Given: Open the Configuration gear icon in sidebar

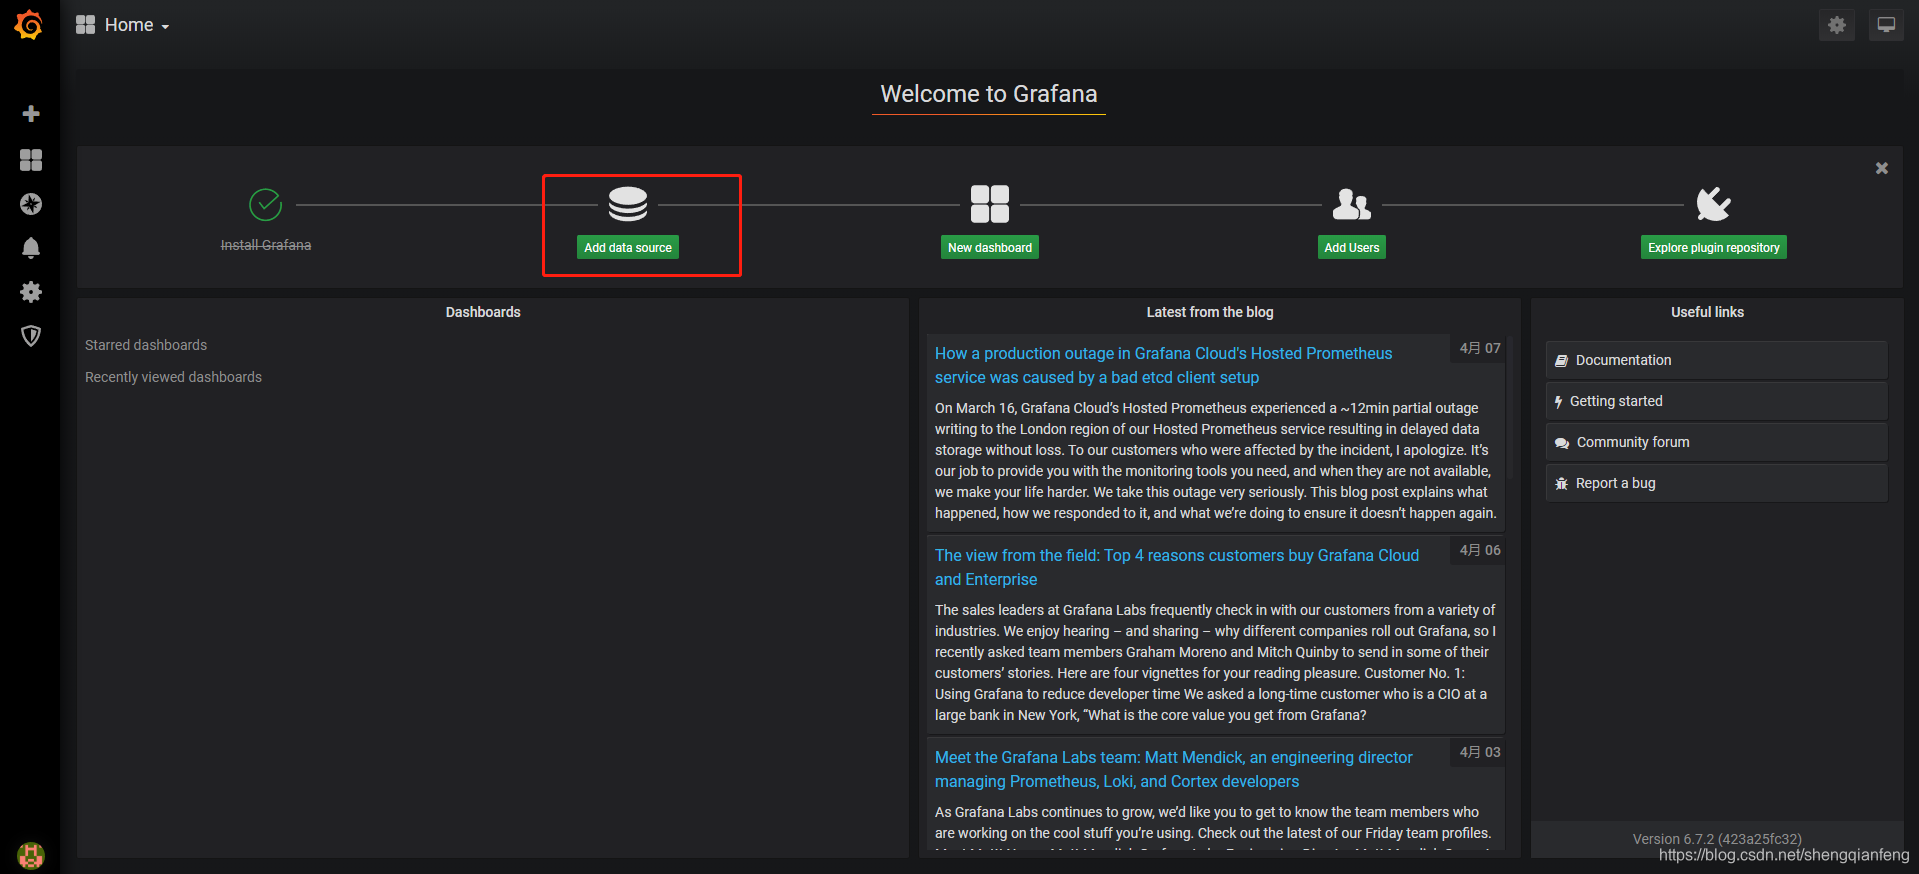Looking at the screenshot, I should click(31, 292).
